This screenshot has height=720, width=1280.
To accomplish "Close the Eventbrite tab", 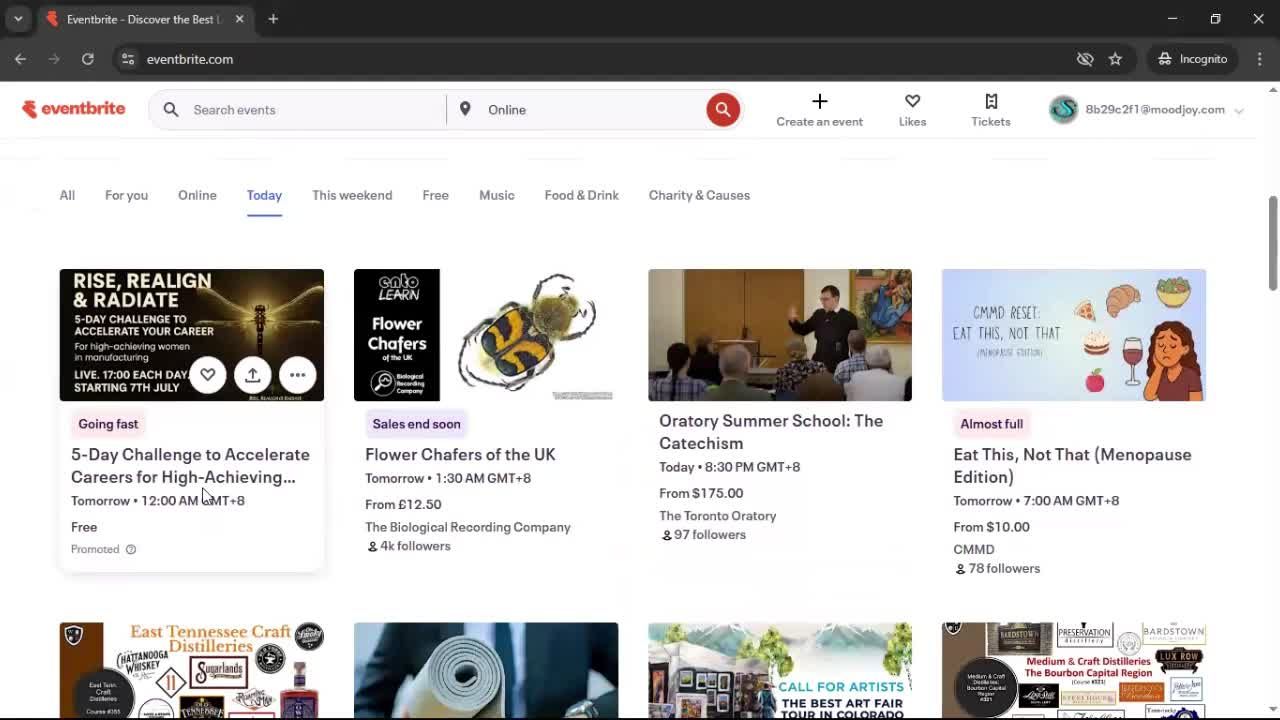I will pos(239,19).
